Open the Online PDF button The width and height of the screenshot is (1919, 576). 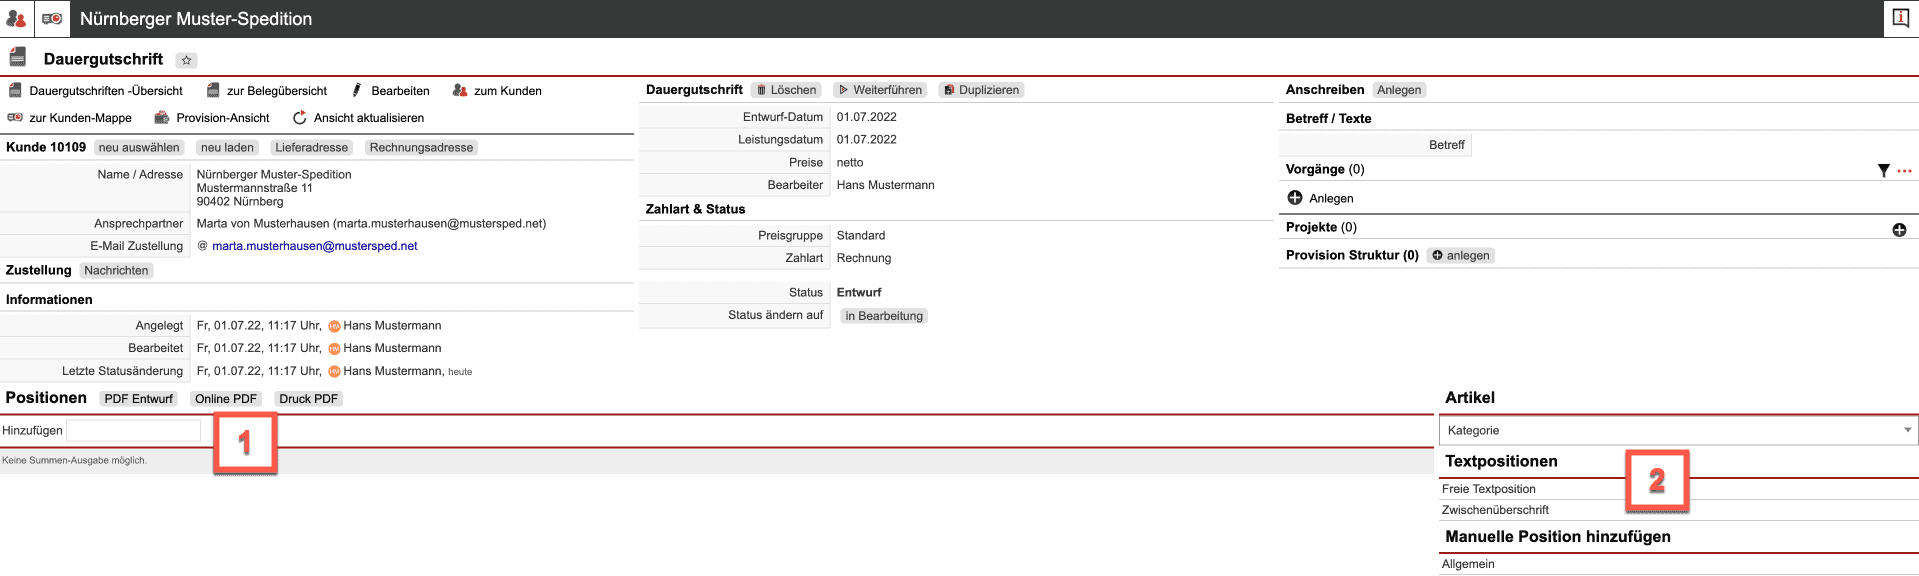[225, 399]
